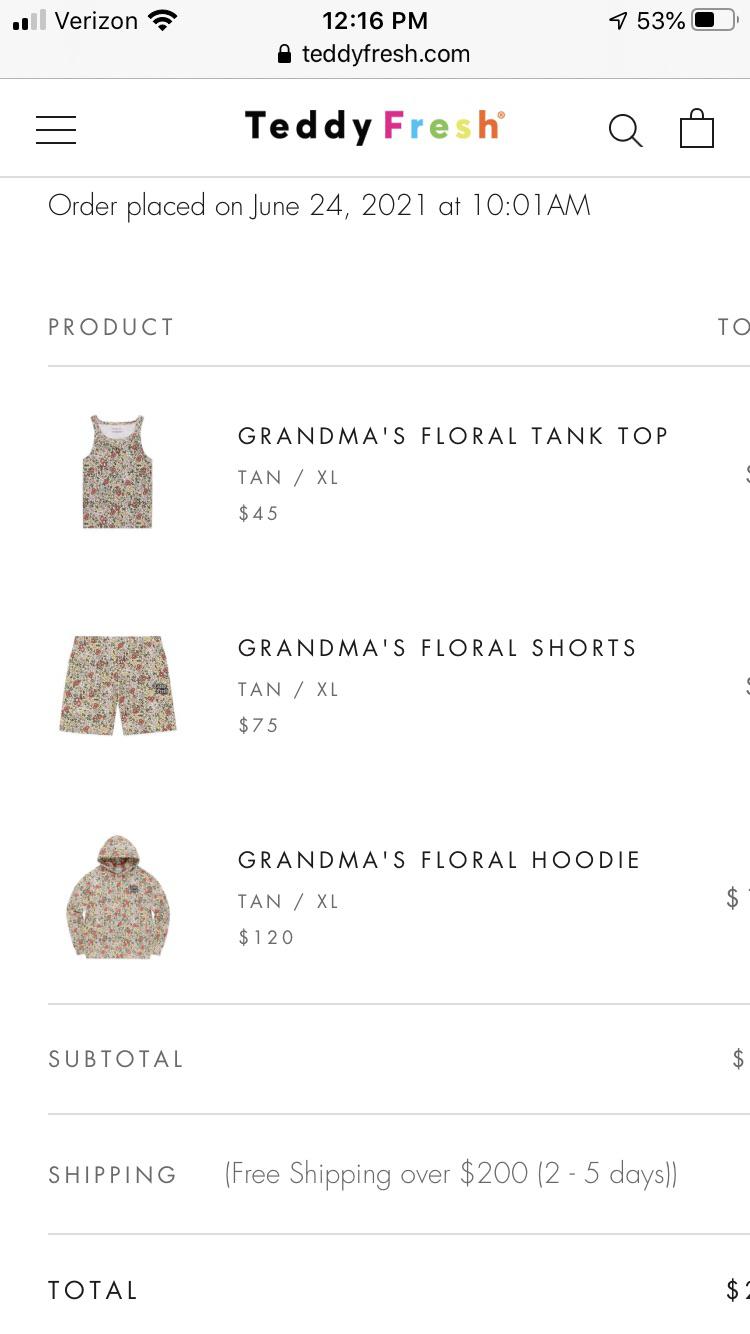Tap the battery icon in status bar
Viewport: 750px width, 1334px height.
point(713,20)
